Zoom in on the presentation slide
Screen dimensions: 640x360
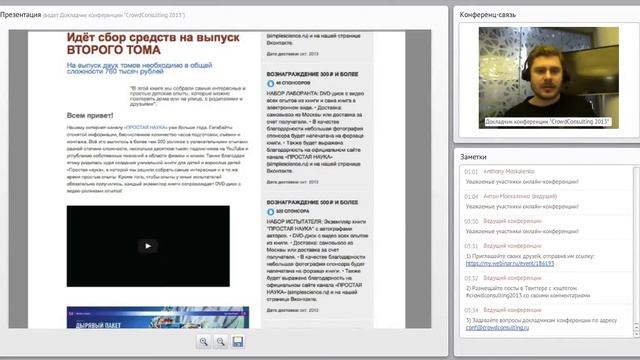pyautogui.click(x=203, y=341)
